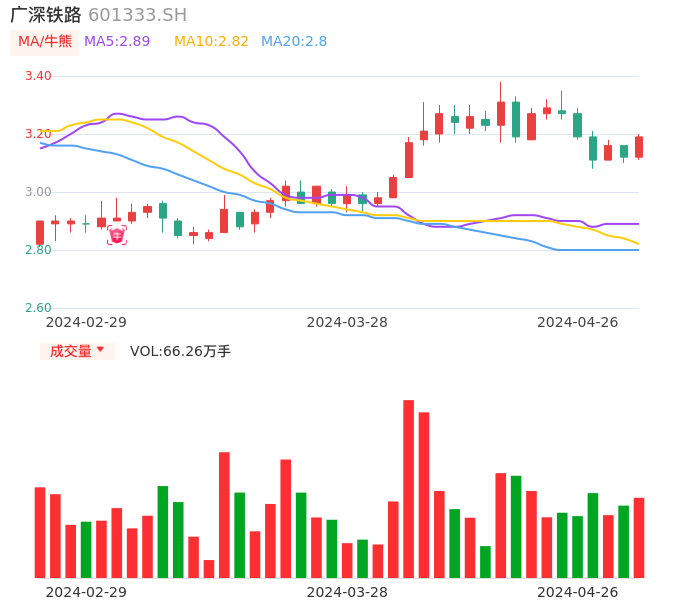This screenshot has height=606, width=686.
Task: Select the 2024-02-29 date under volume chart
Action: [x=86, y=592]
